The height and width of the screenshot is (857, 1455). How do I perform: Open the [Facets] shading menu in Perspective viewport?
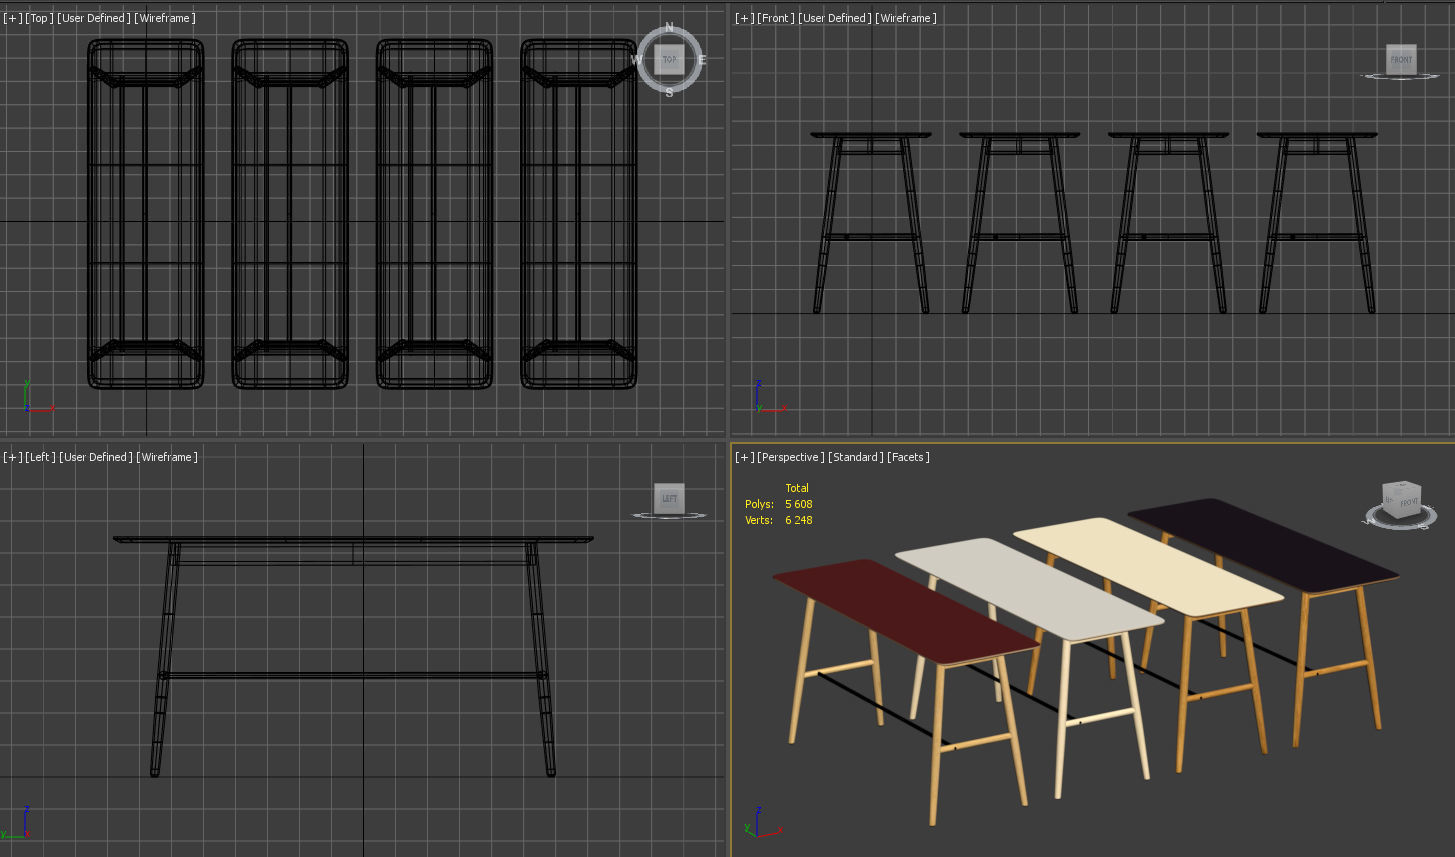tap(909, 457)
